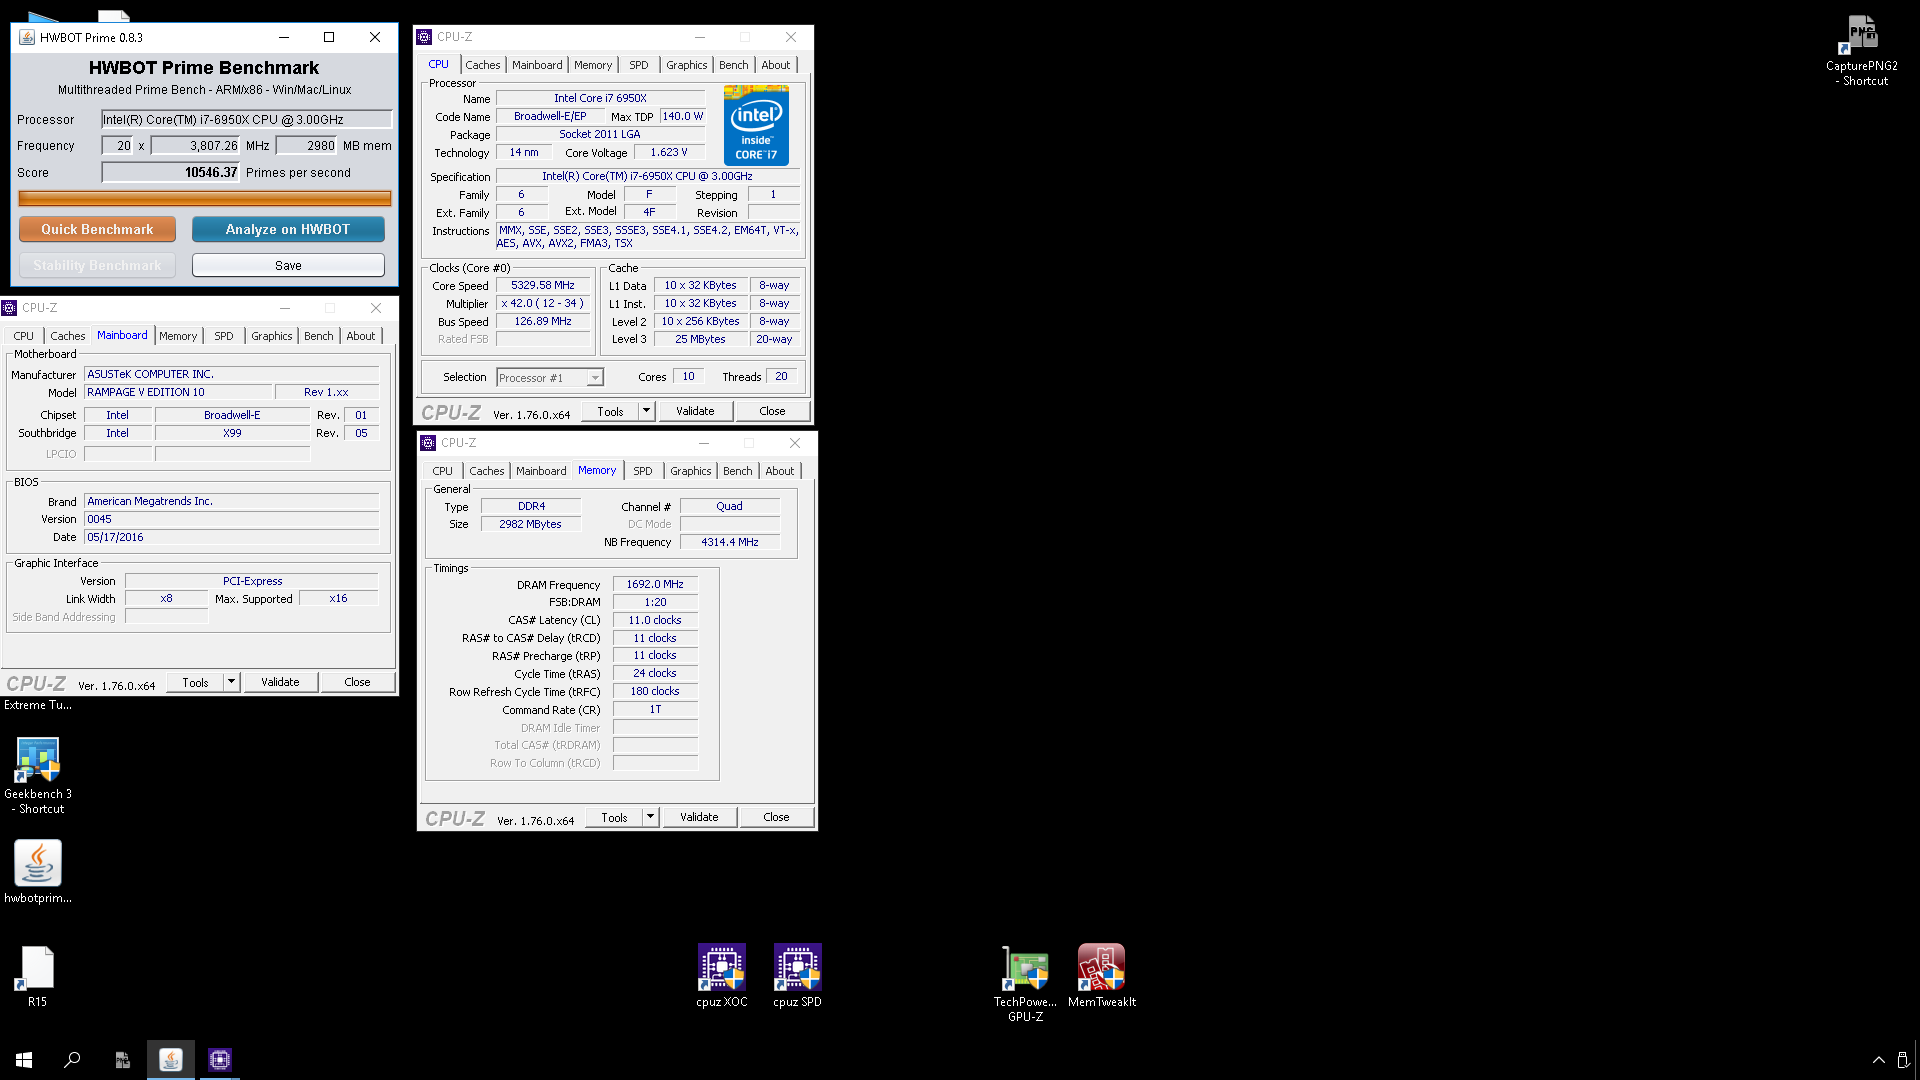Launch cpuz SPD desktop shortcut
The width and height of the screenshot is (1920, 1080).
coord(797,976)
